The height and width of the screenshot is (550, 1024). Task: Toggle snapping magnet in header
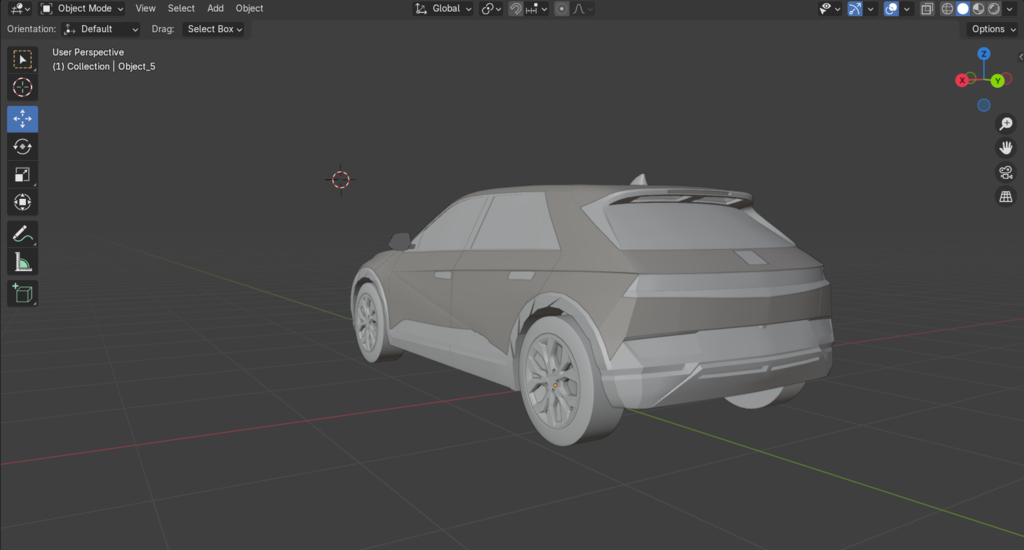pyautogui.click(x=515, y=9)
